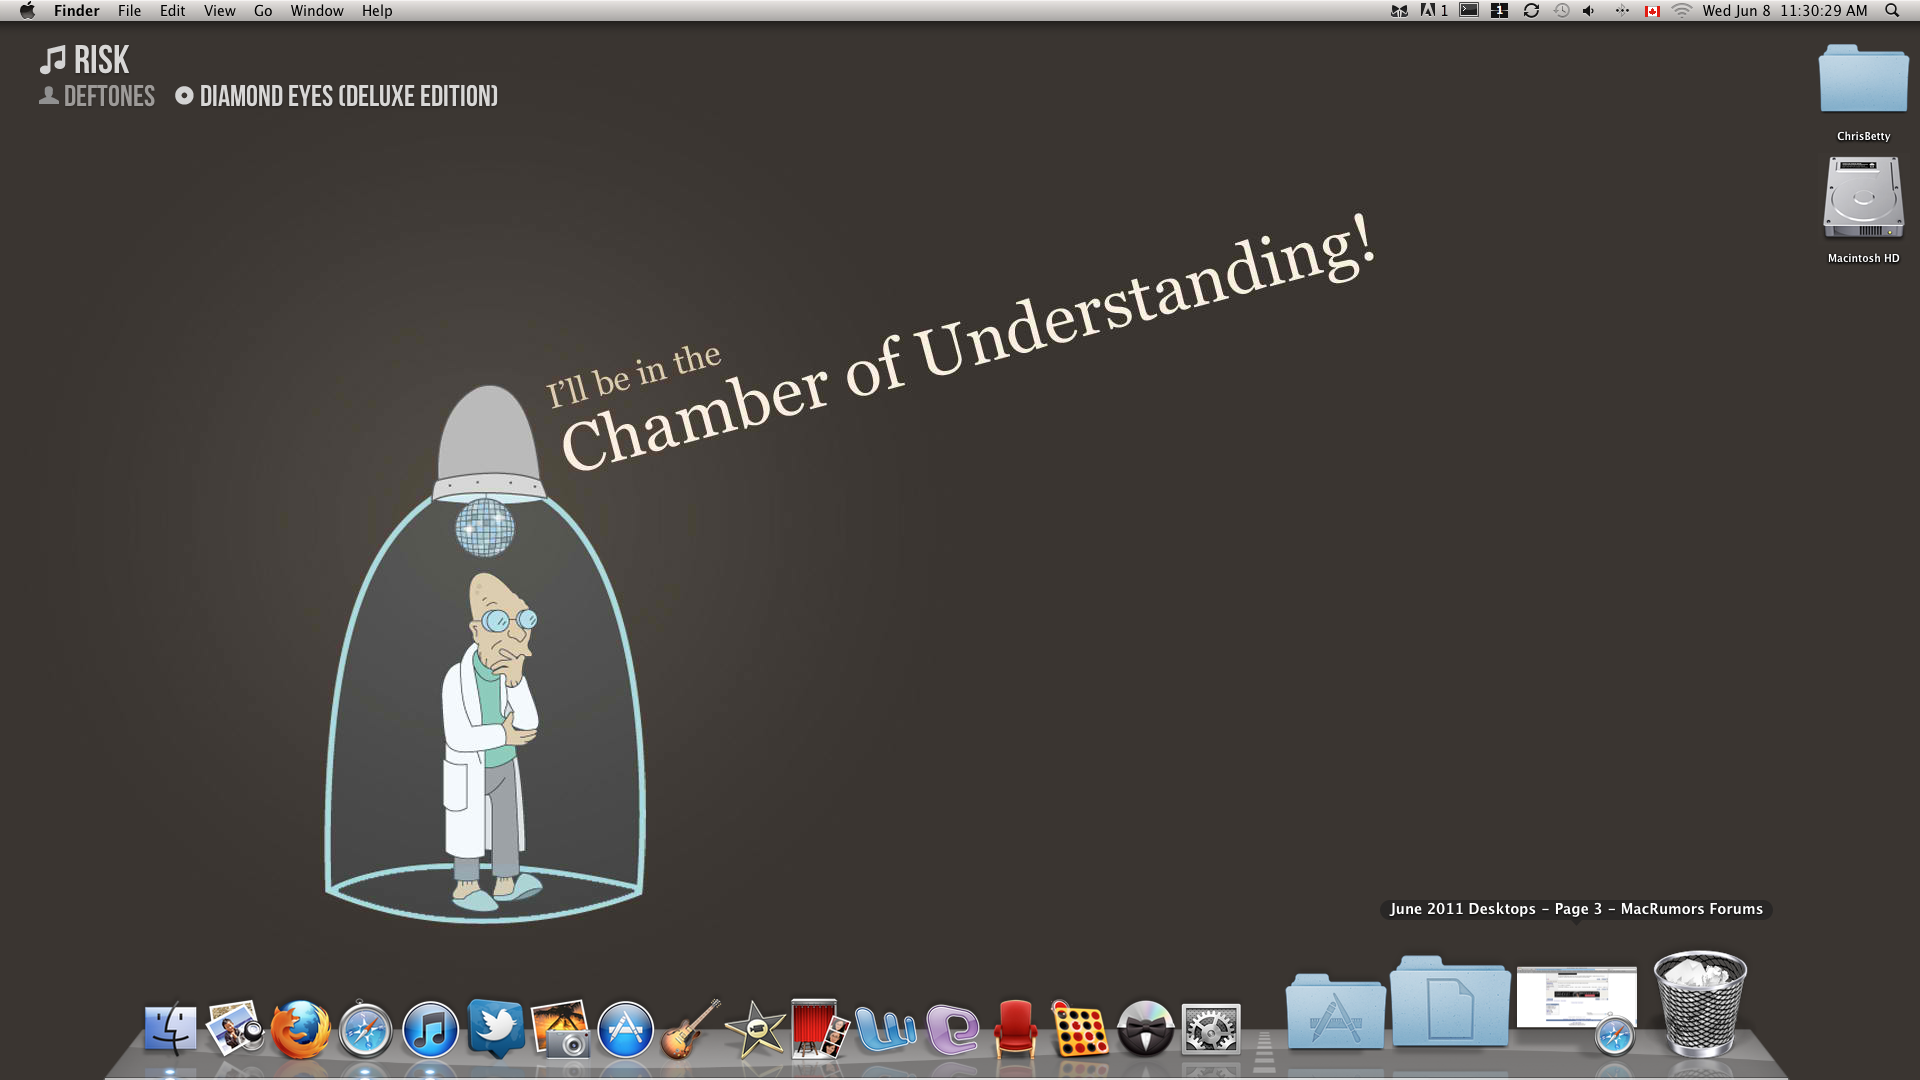Open the Mac App Store Dock icon
Viewport: 1920px width, 1080px height.
click(x=625, y=1029)
